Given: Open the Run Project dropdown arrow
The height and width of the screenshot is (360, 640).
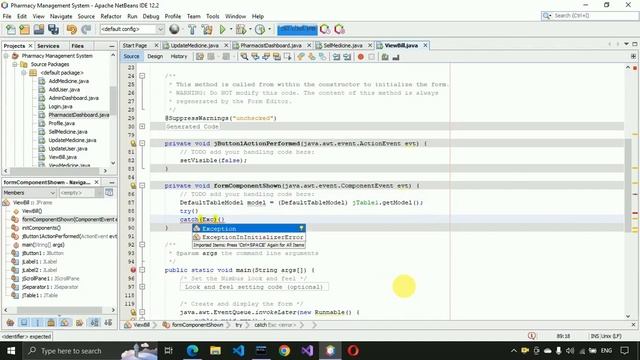Looking at the screenshot, I should [231, 29].
